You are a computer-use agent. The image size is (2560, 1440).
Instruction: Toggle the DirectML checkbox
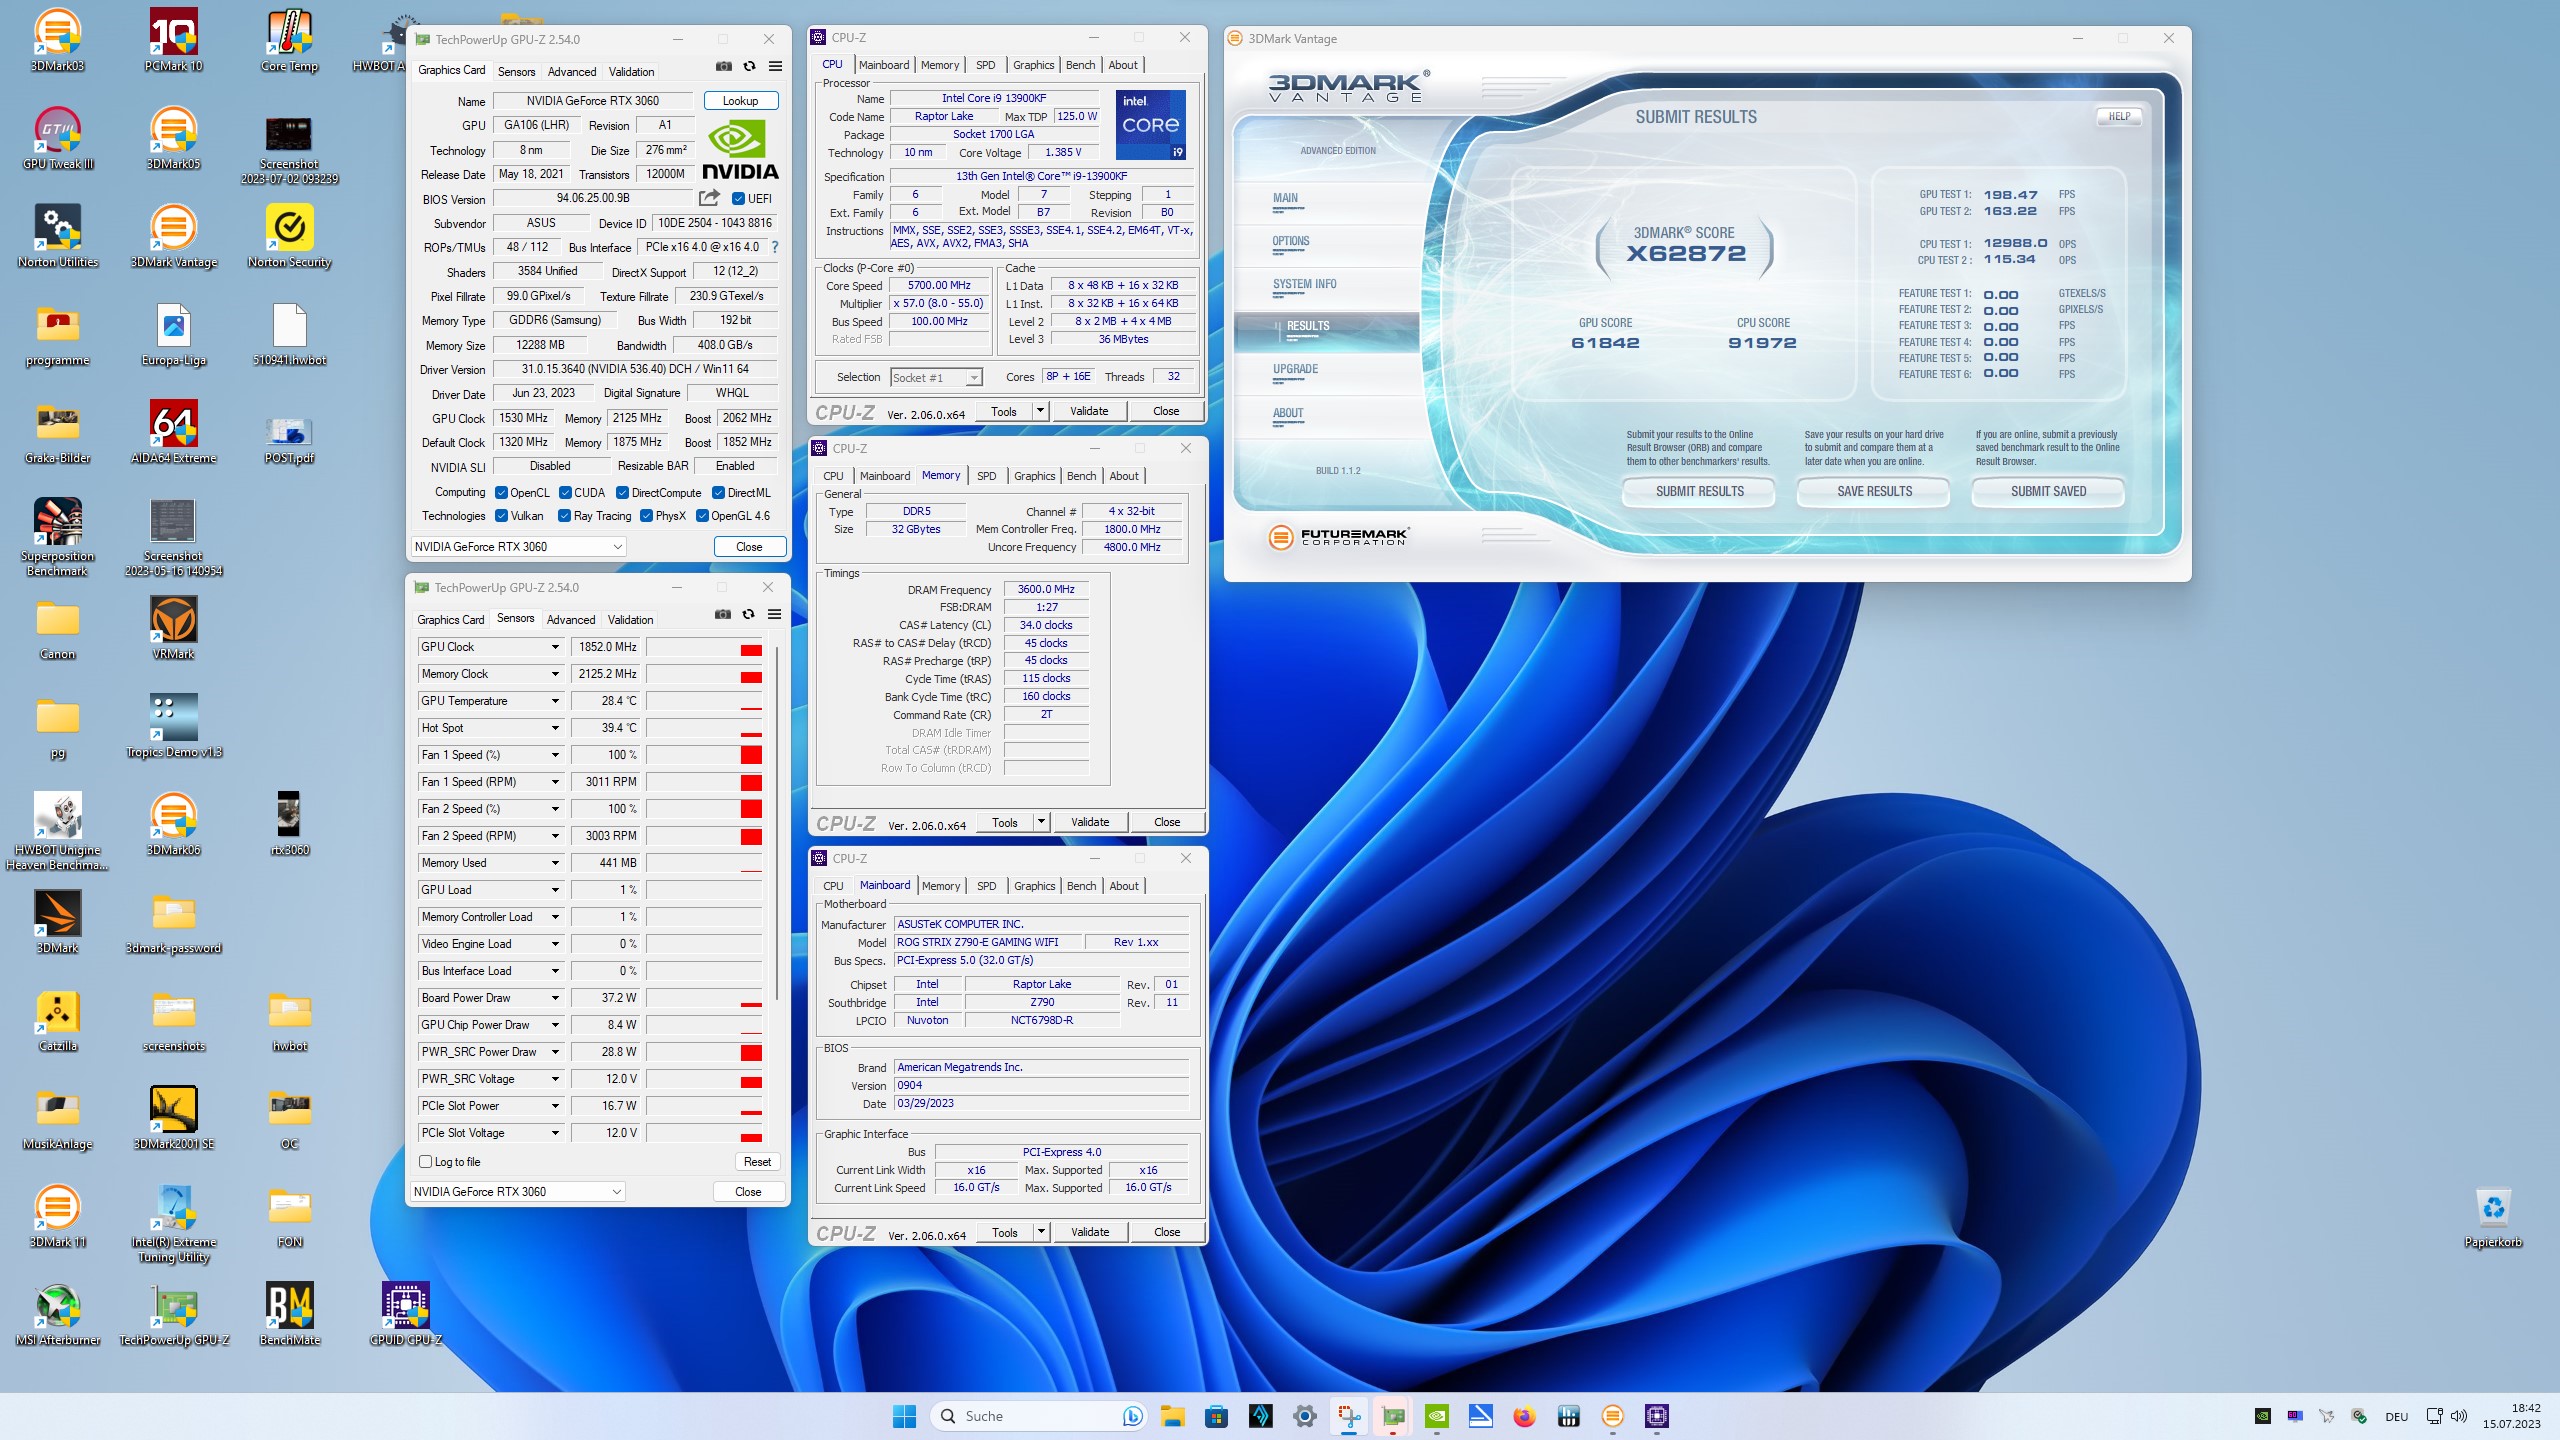[718, 493]
